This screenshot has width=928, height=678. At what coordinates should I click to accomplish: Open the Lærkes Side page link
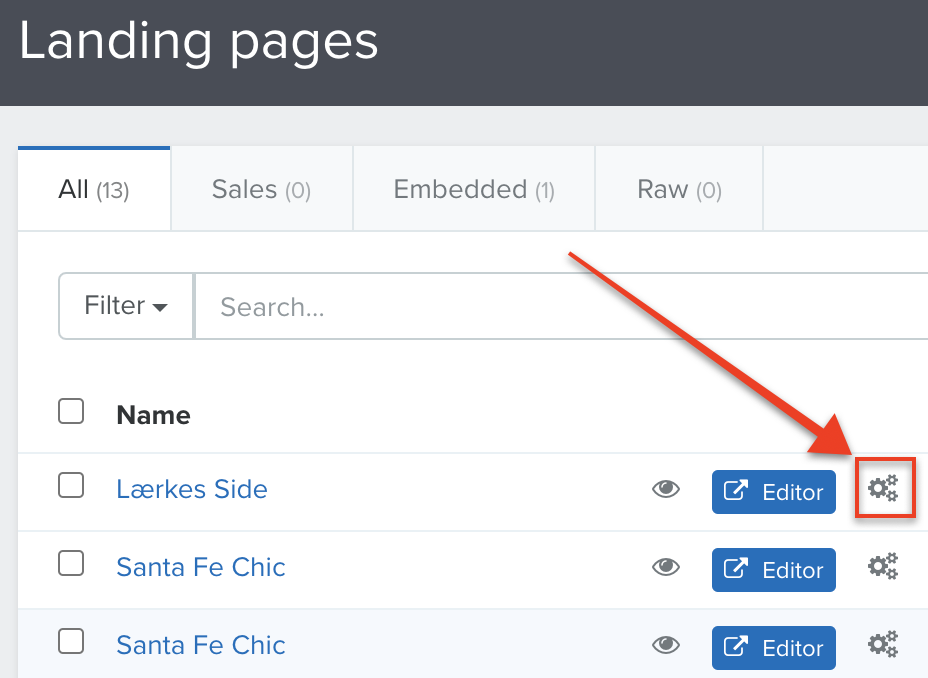pyautogui.click(x=192, y=489)
